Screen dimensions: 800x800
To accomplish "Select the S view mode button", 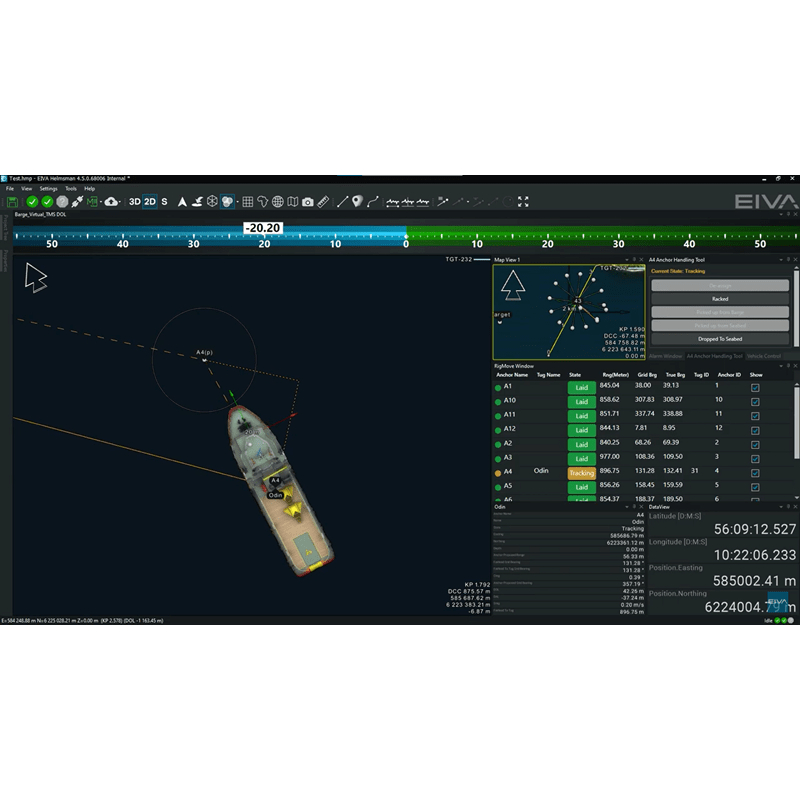I will pyautogui.click(x=164, y=202).
